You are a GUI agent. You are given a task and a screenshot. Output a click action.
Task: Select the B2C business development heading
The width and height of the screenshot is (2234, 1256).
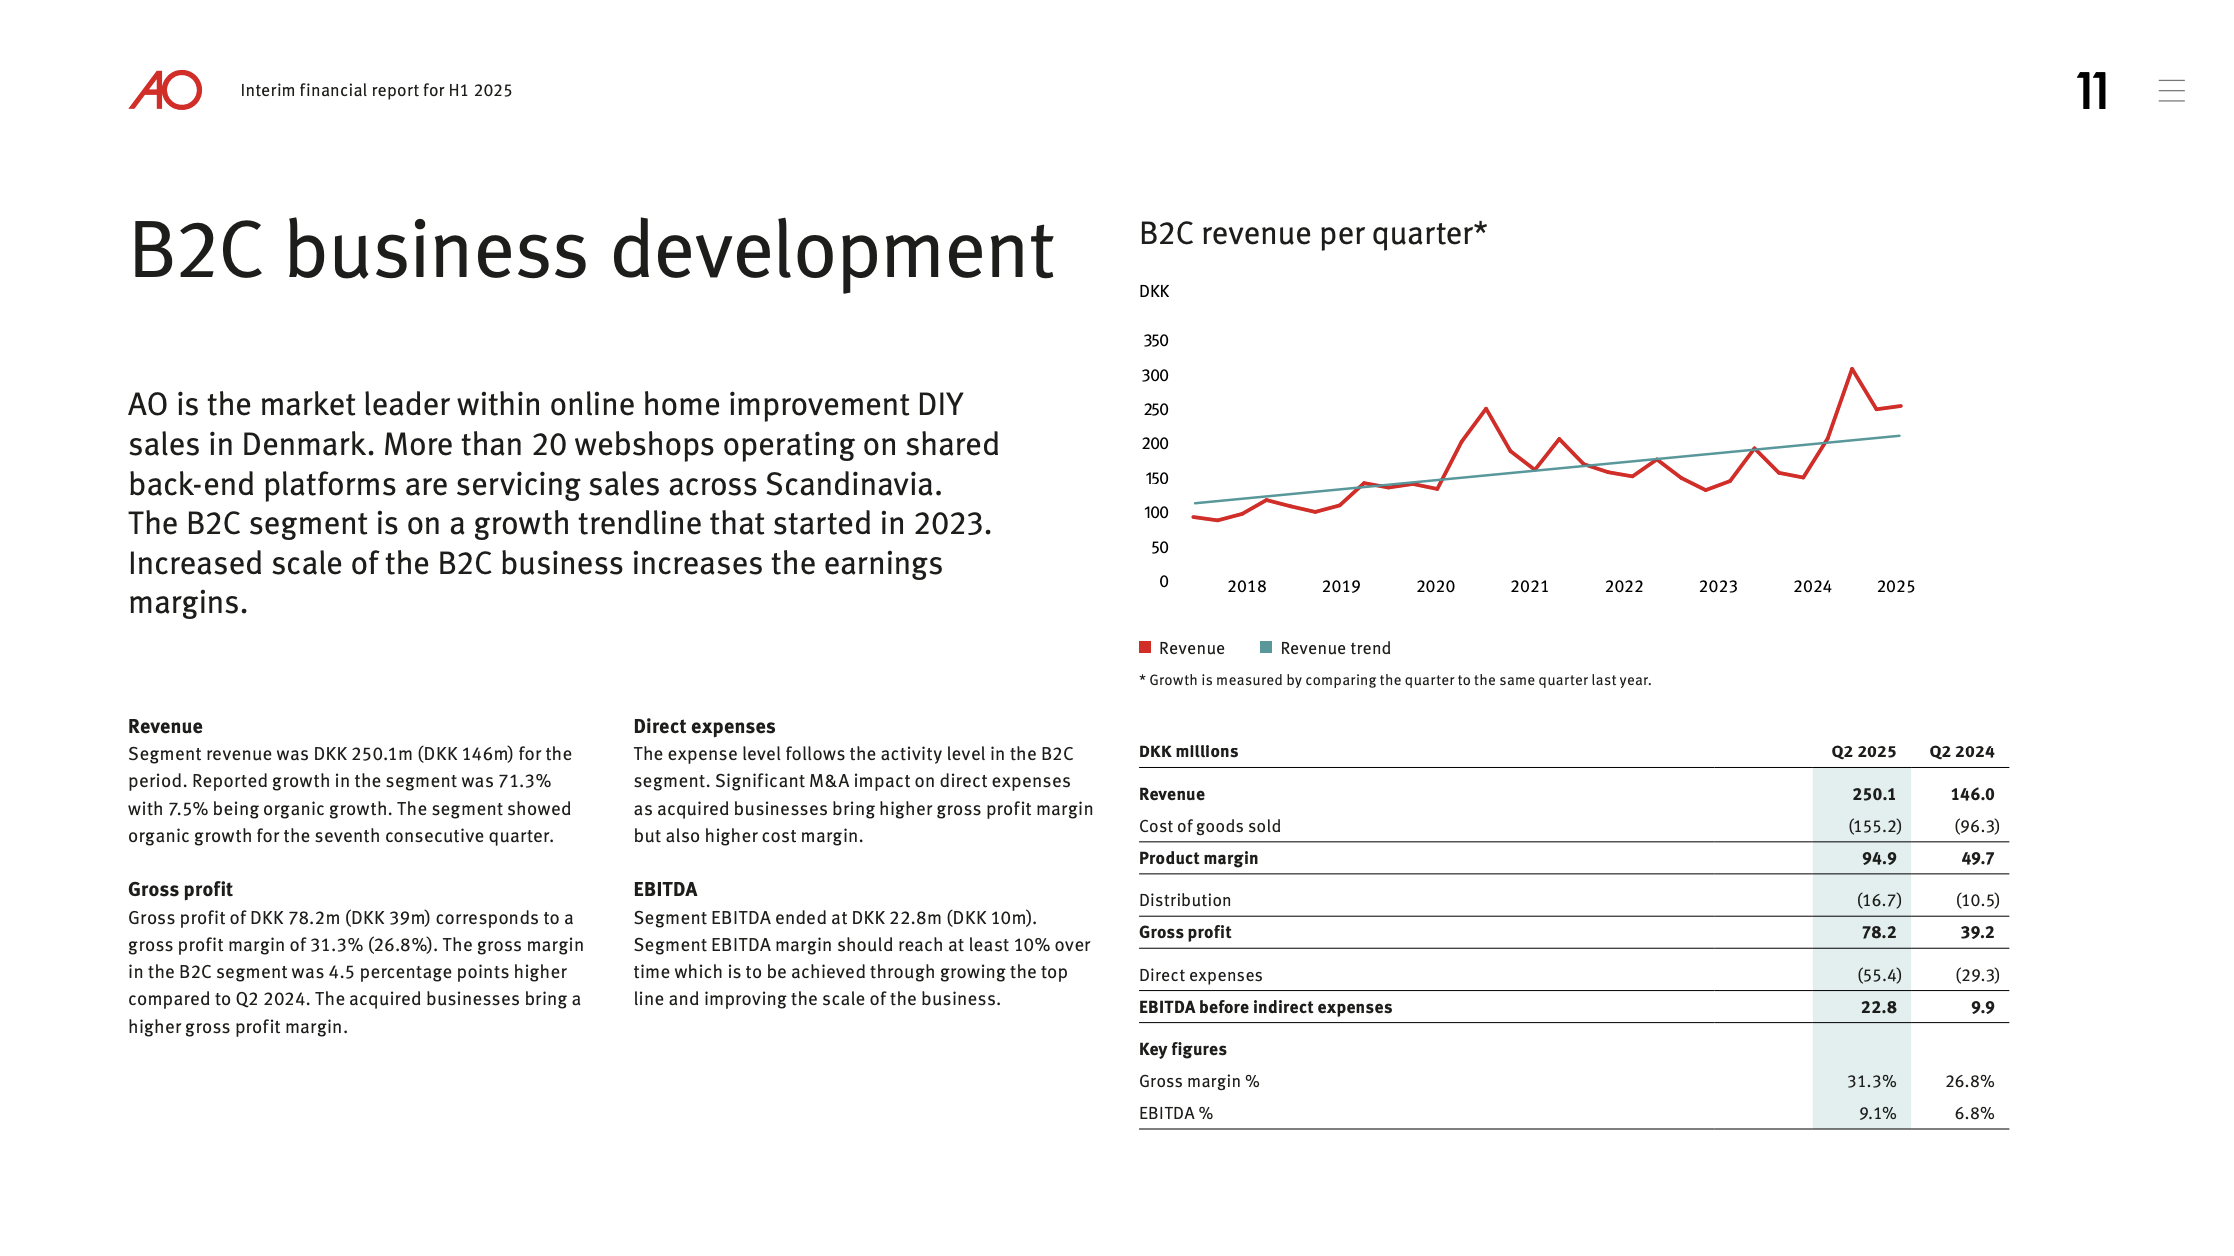coord(592,250)
